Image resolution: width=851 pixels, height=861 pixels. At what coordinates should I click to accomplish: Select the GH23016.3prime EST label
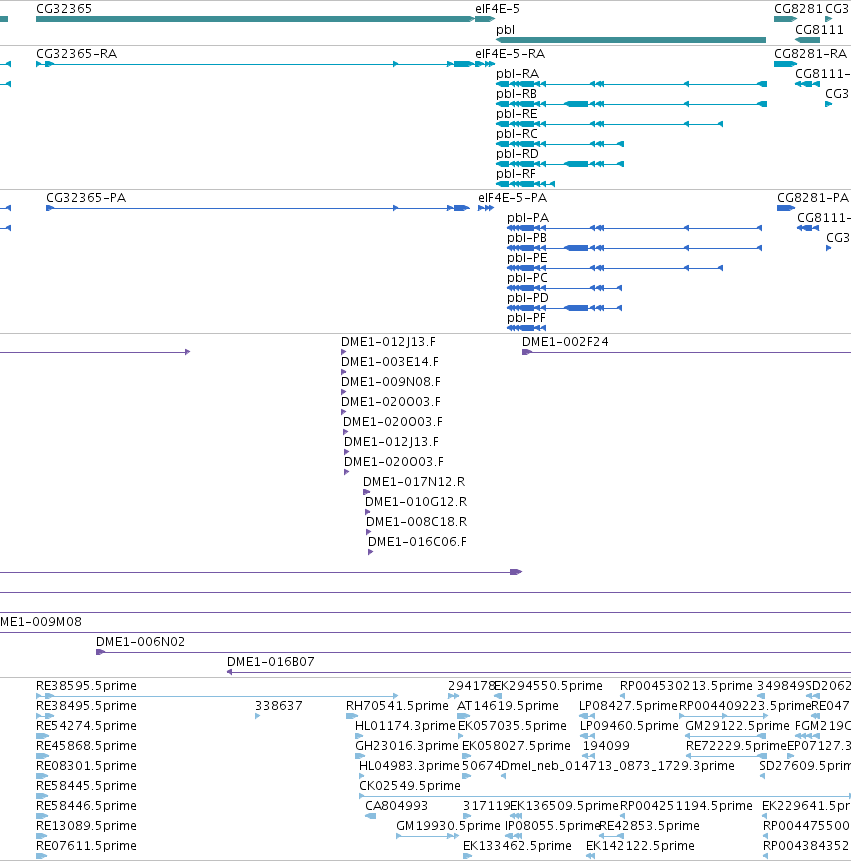pyautogui.click(x=407, y=746)
